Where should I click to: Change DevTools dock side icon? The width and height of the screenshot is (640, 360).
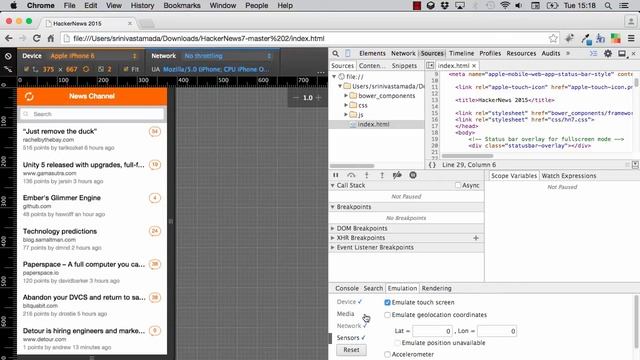(622, 53)
